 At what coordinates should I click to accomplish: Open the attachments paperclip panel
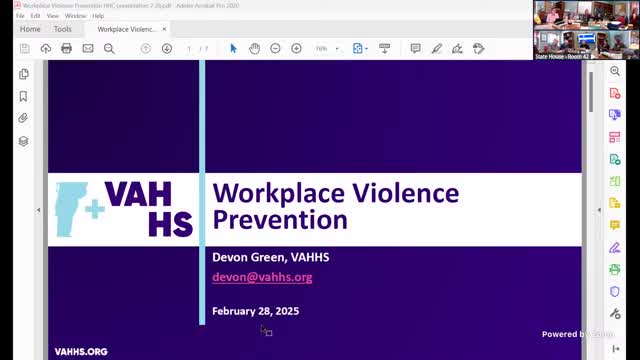23,118
